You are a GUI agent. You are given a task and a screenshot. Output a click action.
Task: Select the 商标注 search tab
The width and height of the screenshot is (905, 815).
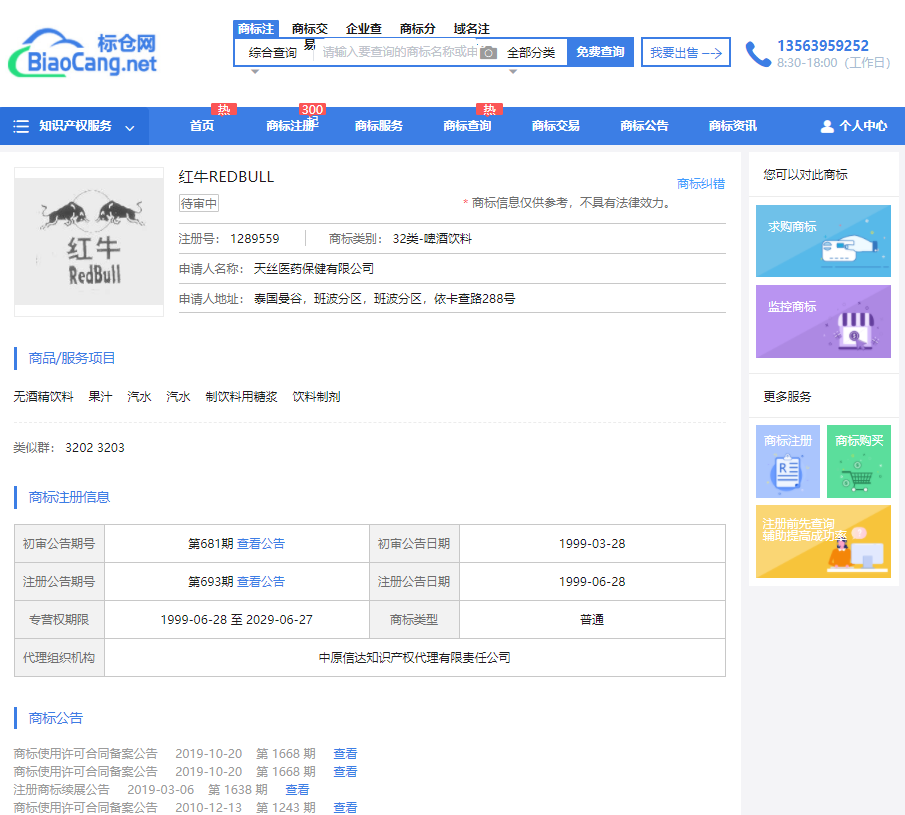click(x=256, y=29)
